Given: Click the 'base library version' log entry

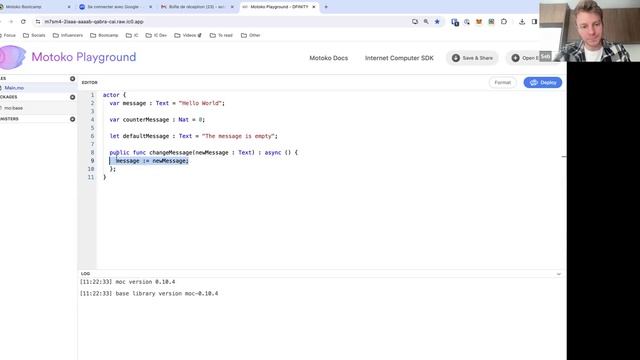Looking at the screenshot, I should [x=149, y=293].
